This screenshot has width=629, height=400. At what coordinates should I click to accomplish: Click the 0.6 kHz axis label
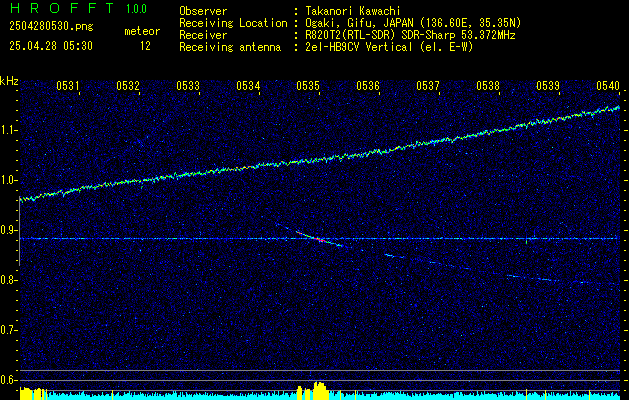[8, 380]
